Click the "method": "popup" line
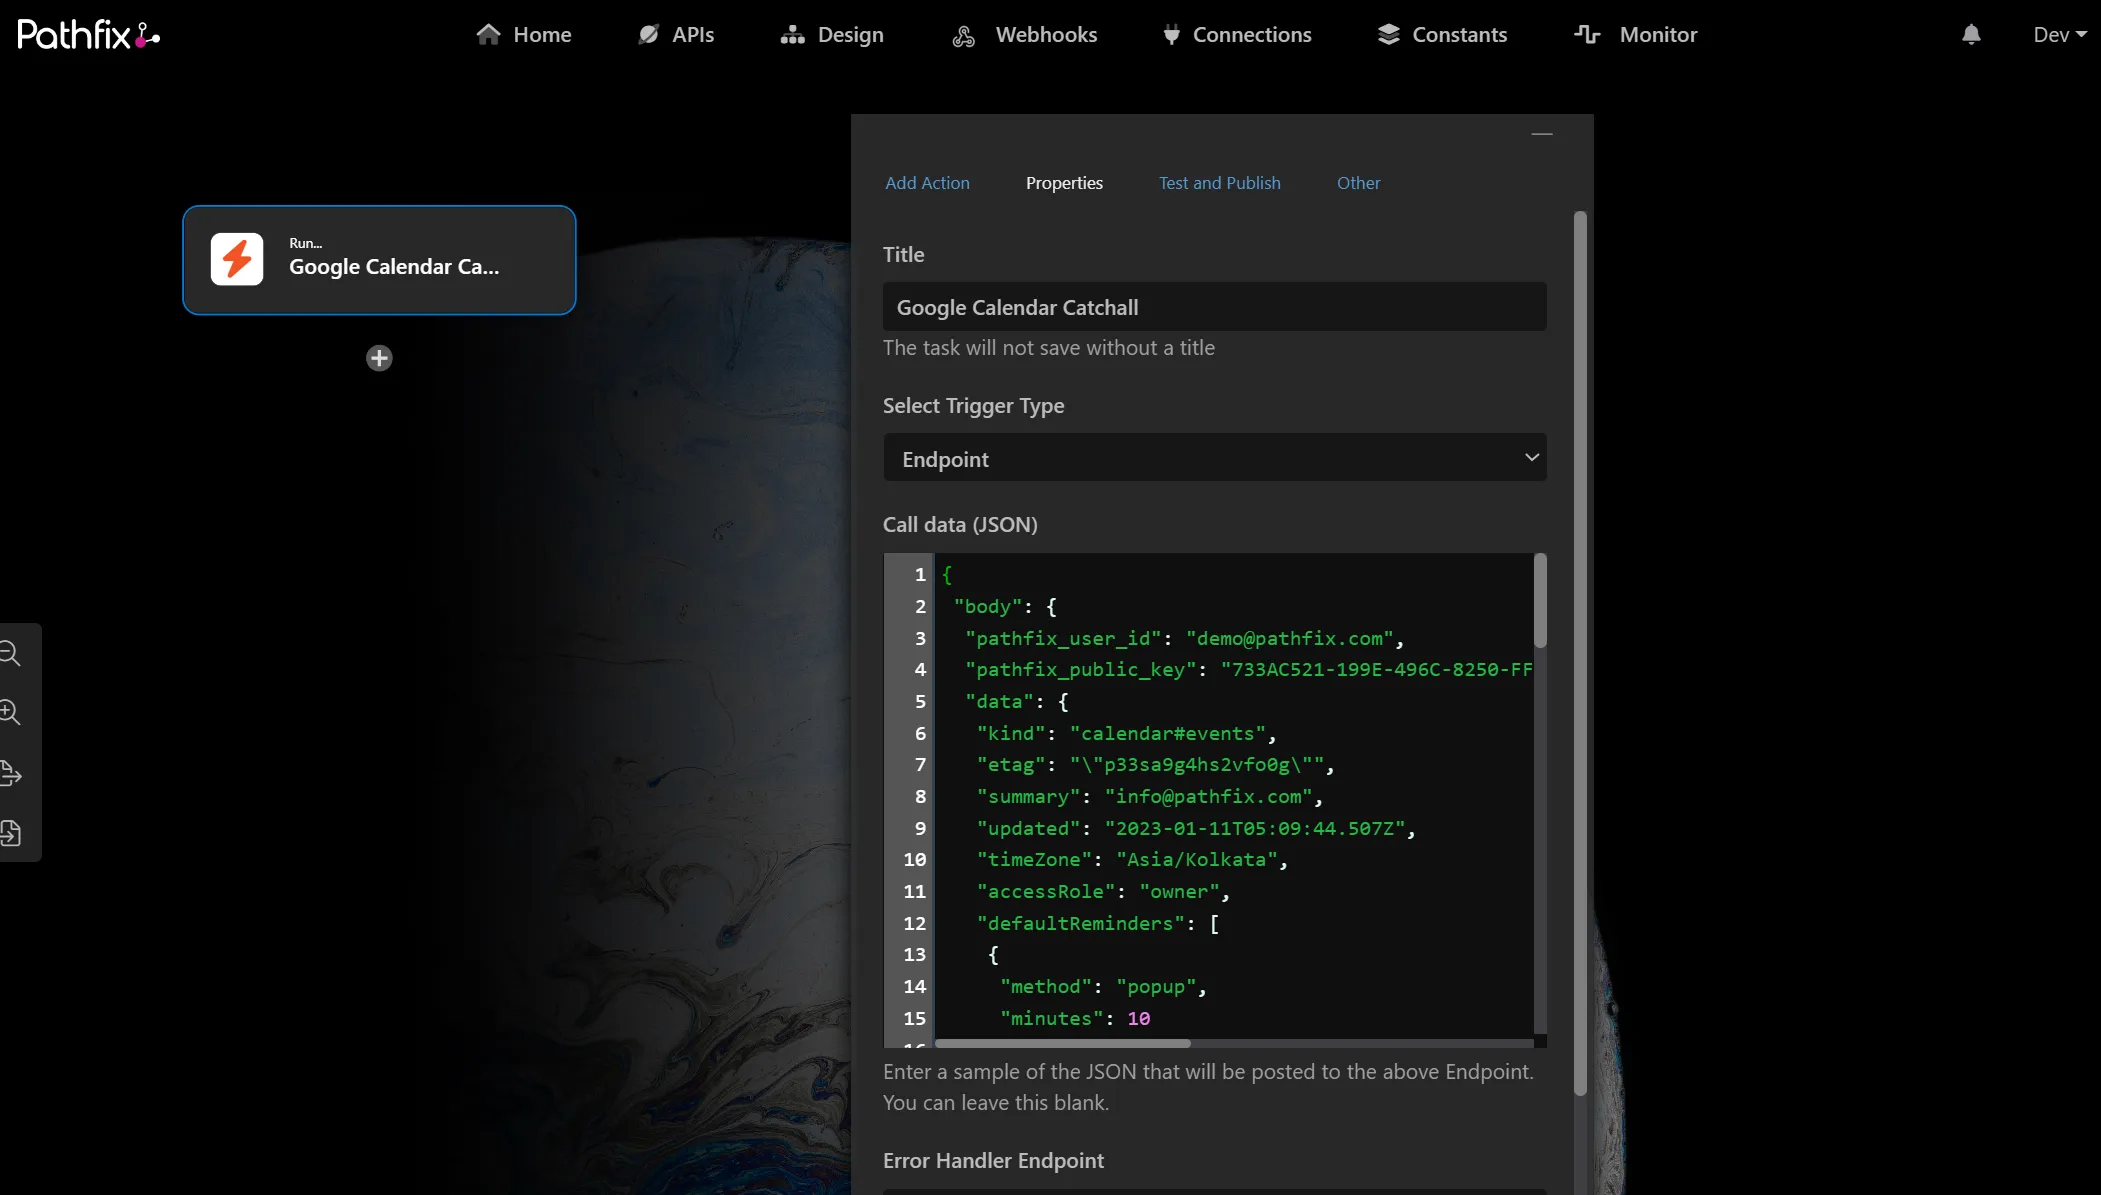Viewport: 2101px width, 1195px height. point(1103,987)
